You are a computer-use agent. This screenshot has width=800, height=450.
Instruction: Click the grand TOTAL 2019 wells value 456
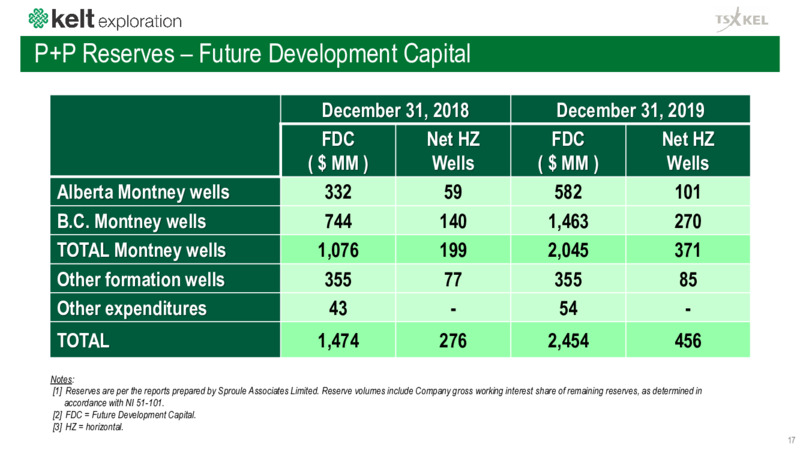click(688, 341)
